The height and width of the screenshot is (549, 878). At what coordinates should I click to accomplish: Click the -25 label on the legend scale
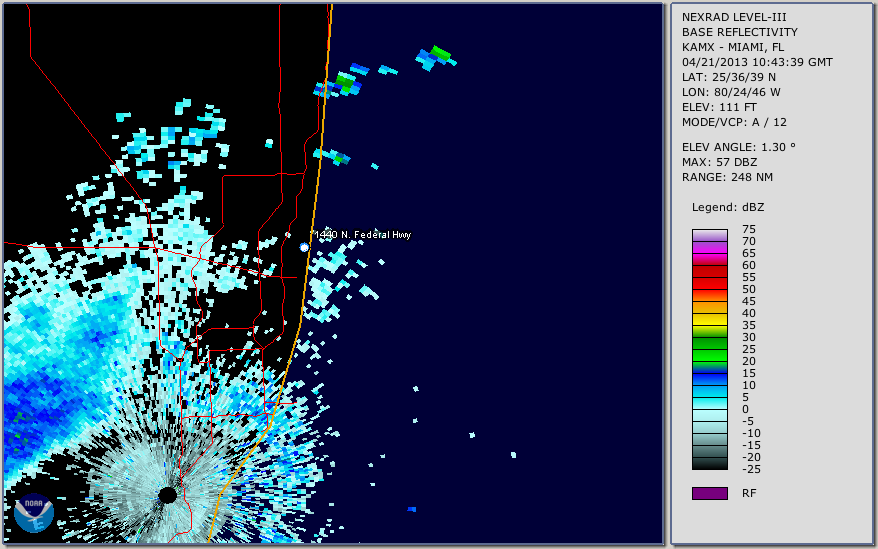[x=751, y=469]
